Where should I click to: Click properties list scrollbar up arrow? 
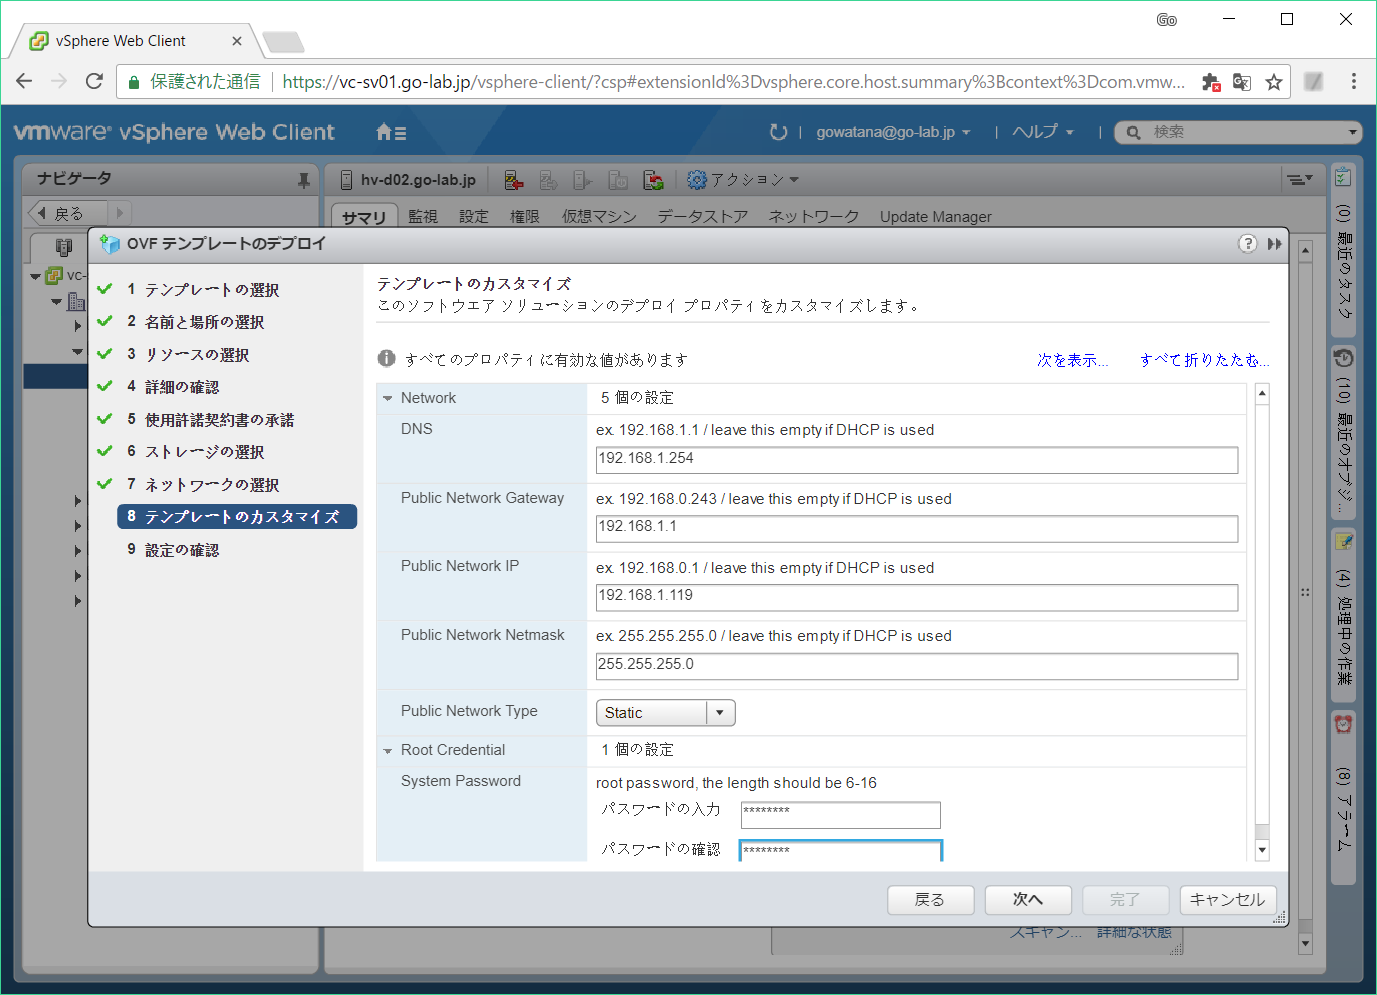click(x=1262, y=394)
